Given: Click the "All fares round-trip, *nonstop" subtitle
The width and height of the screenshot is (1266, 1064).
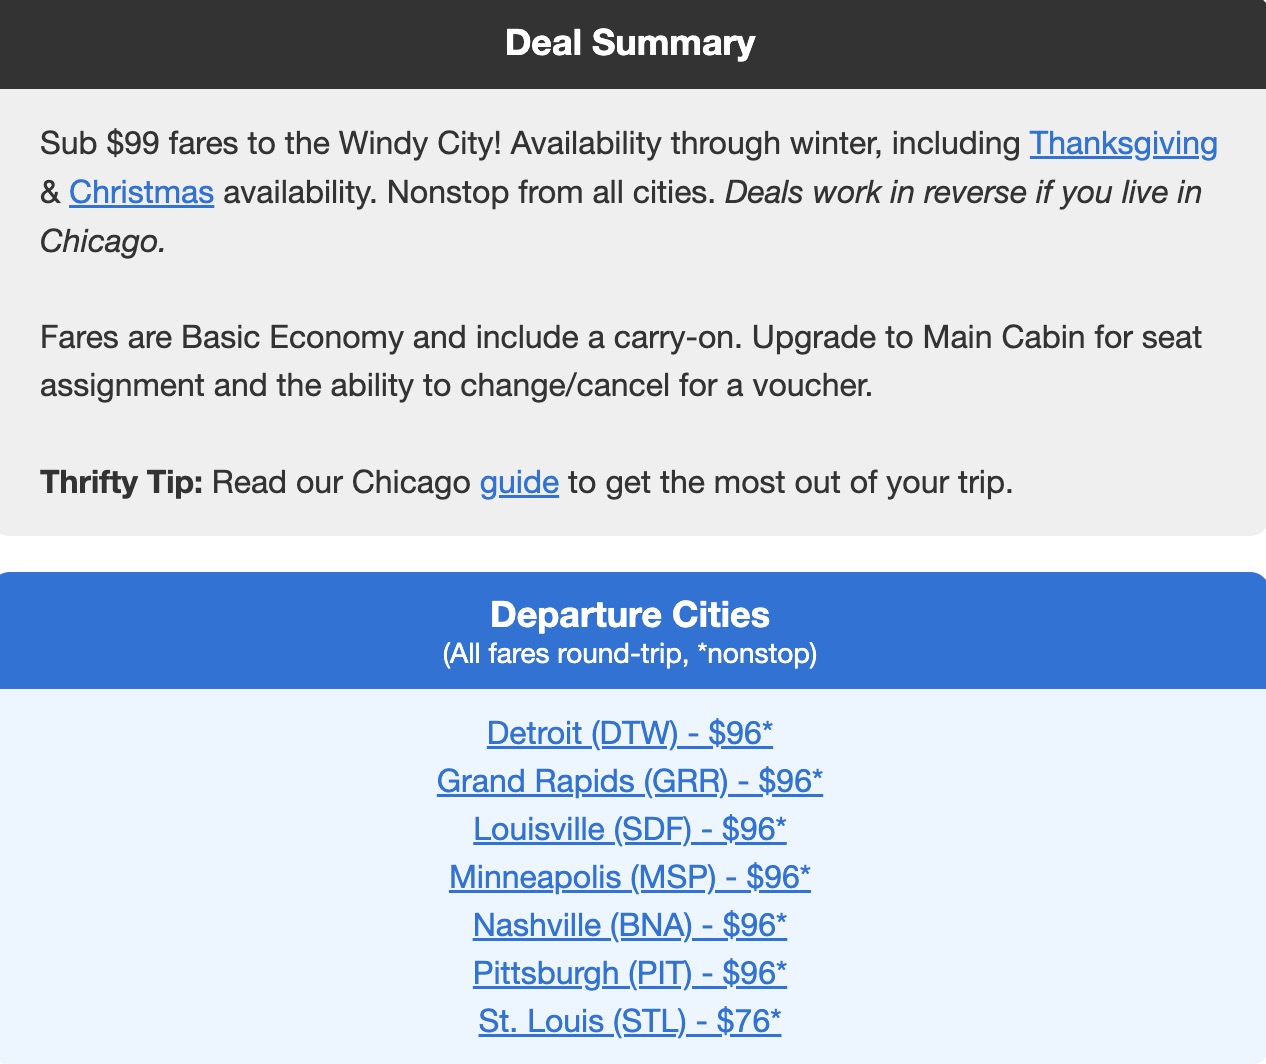Looking at the screenshot, I should (x=630, y=654).
